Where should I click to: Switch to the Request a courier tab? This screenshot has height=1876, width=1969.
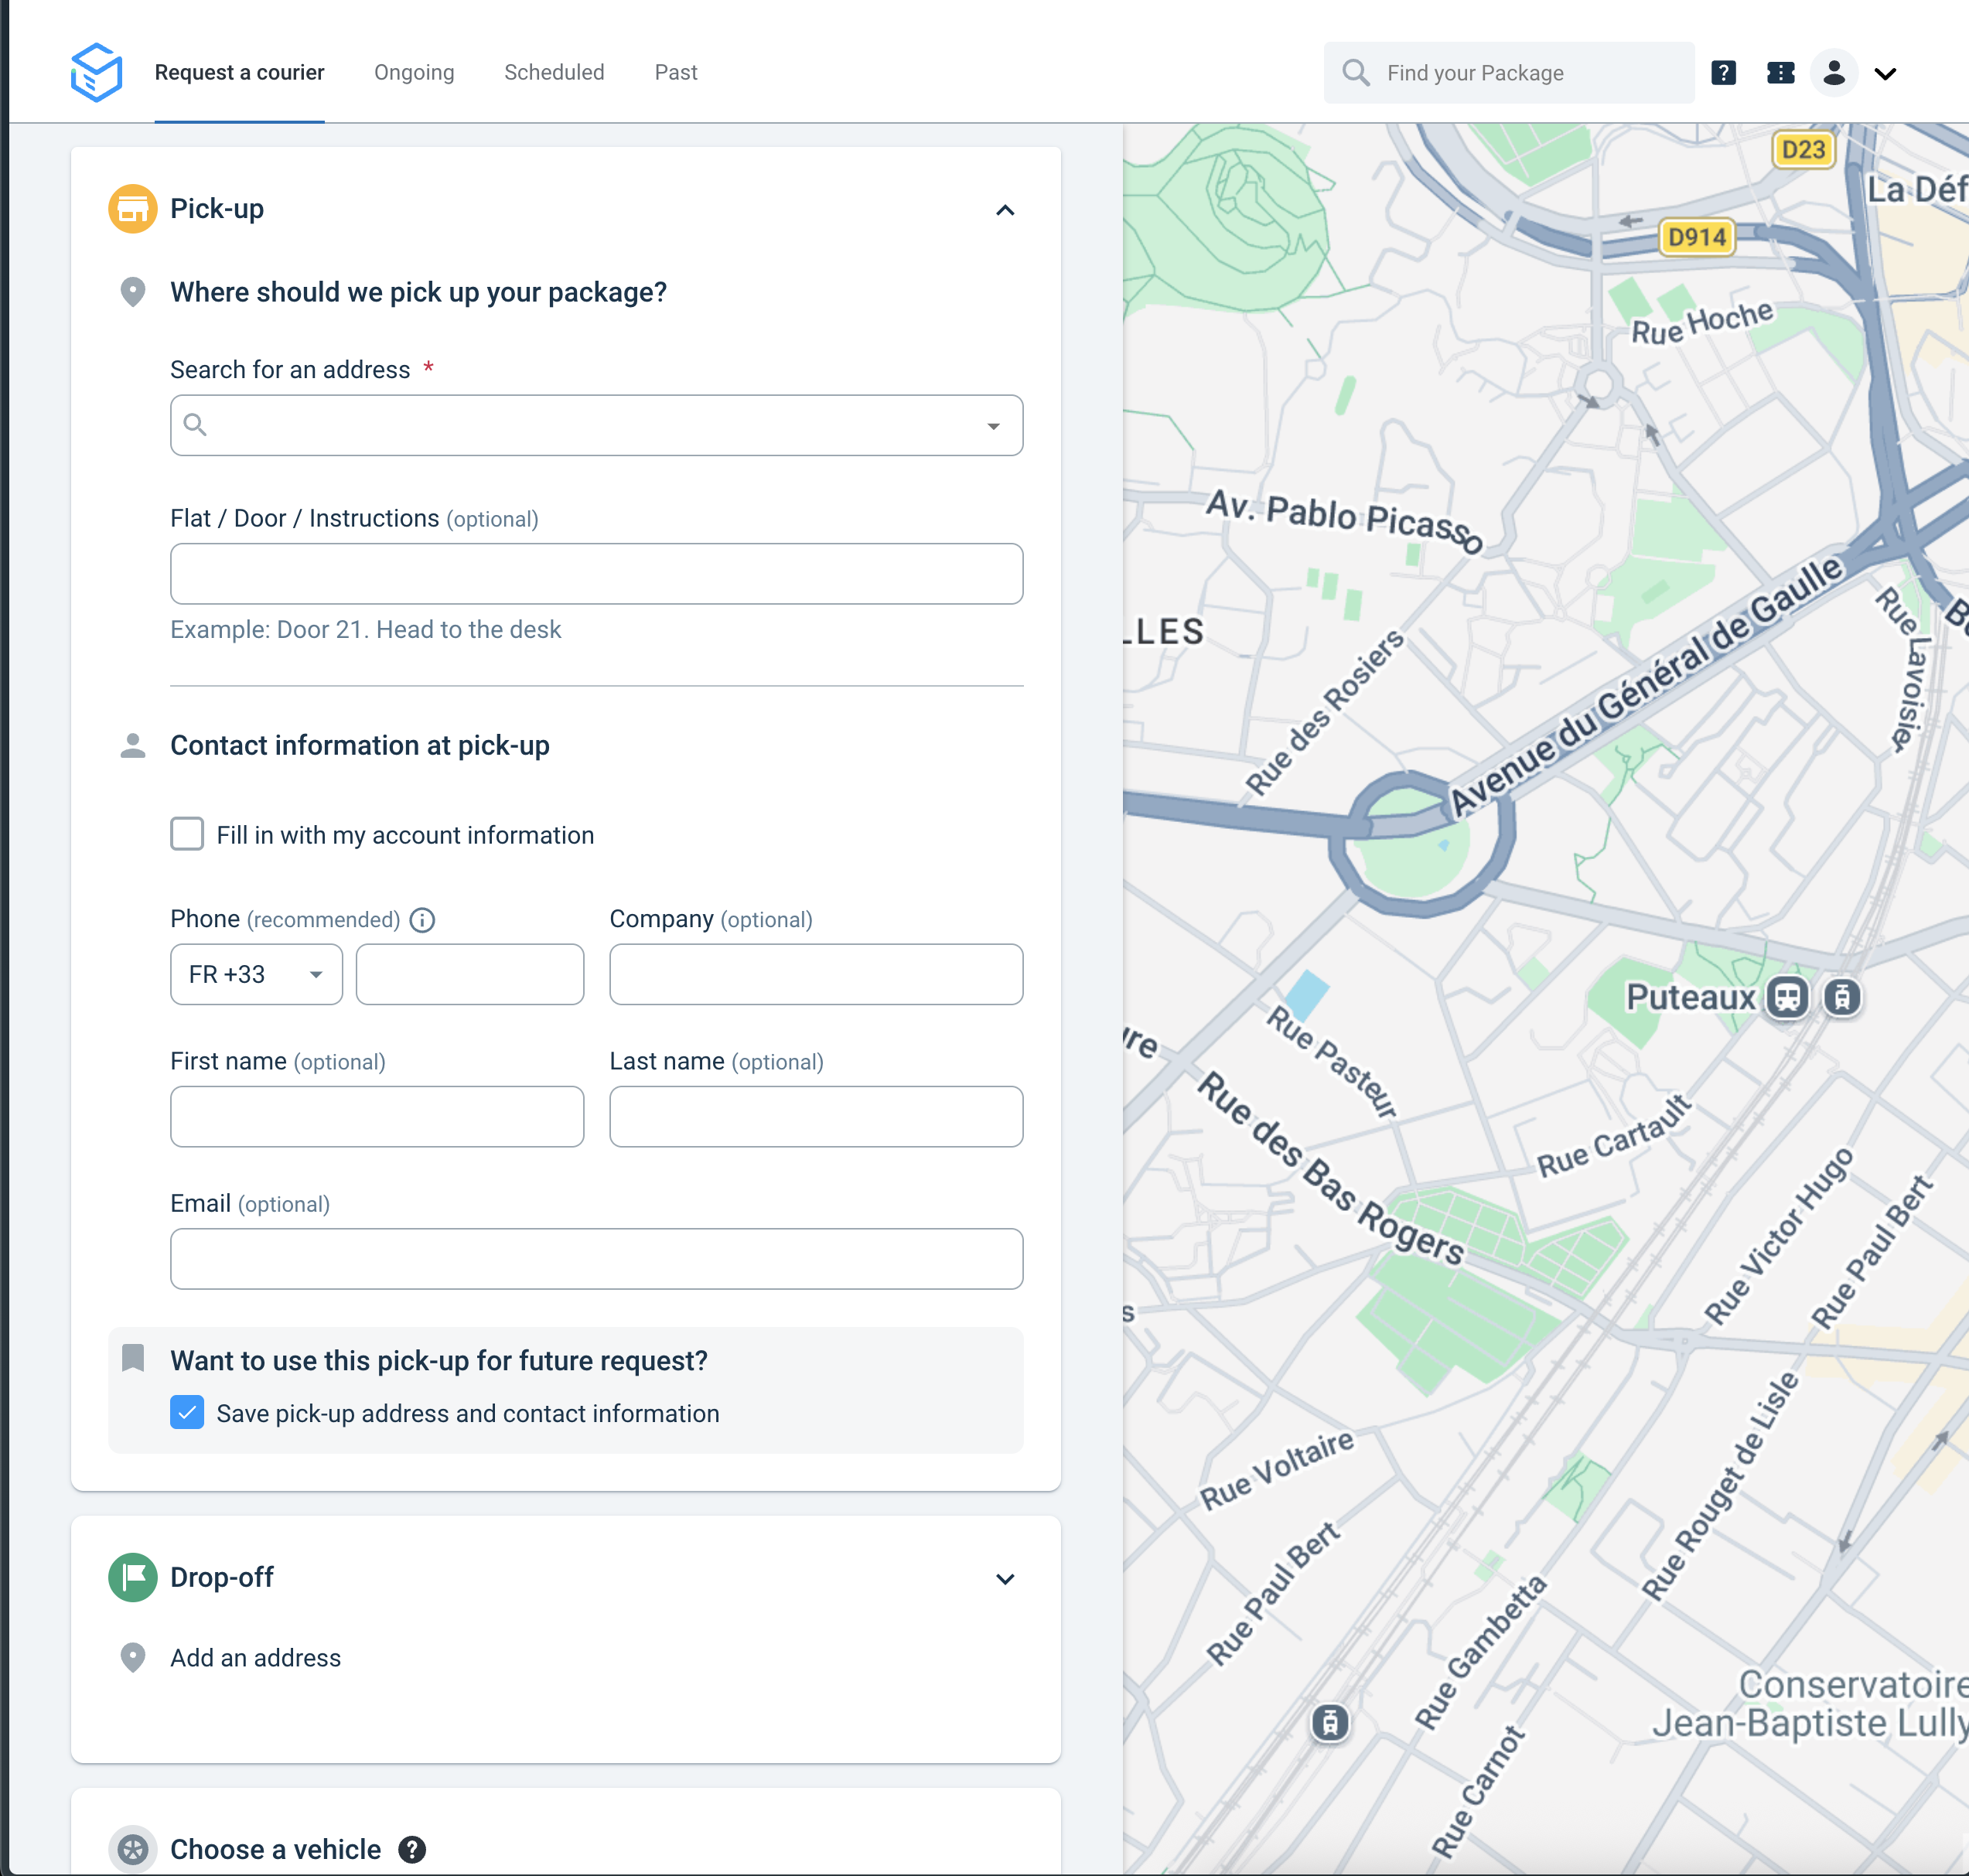[x=239, y=73]
